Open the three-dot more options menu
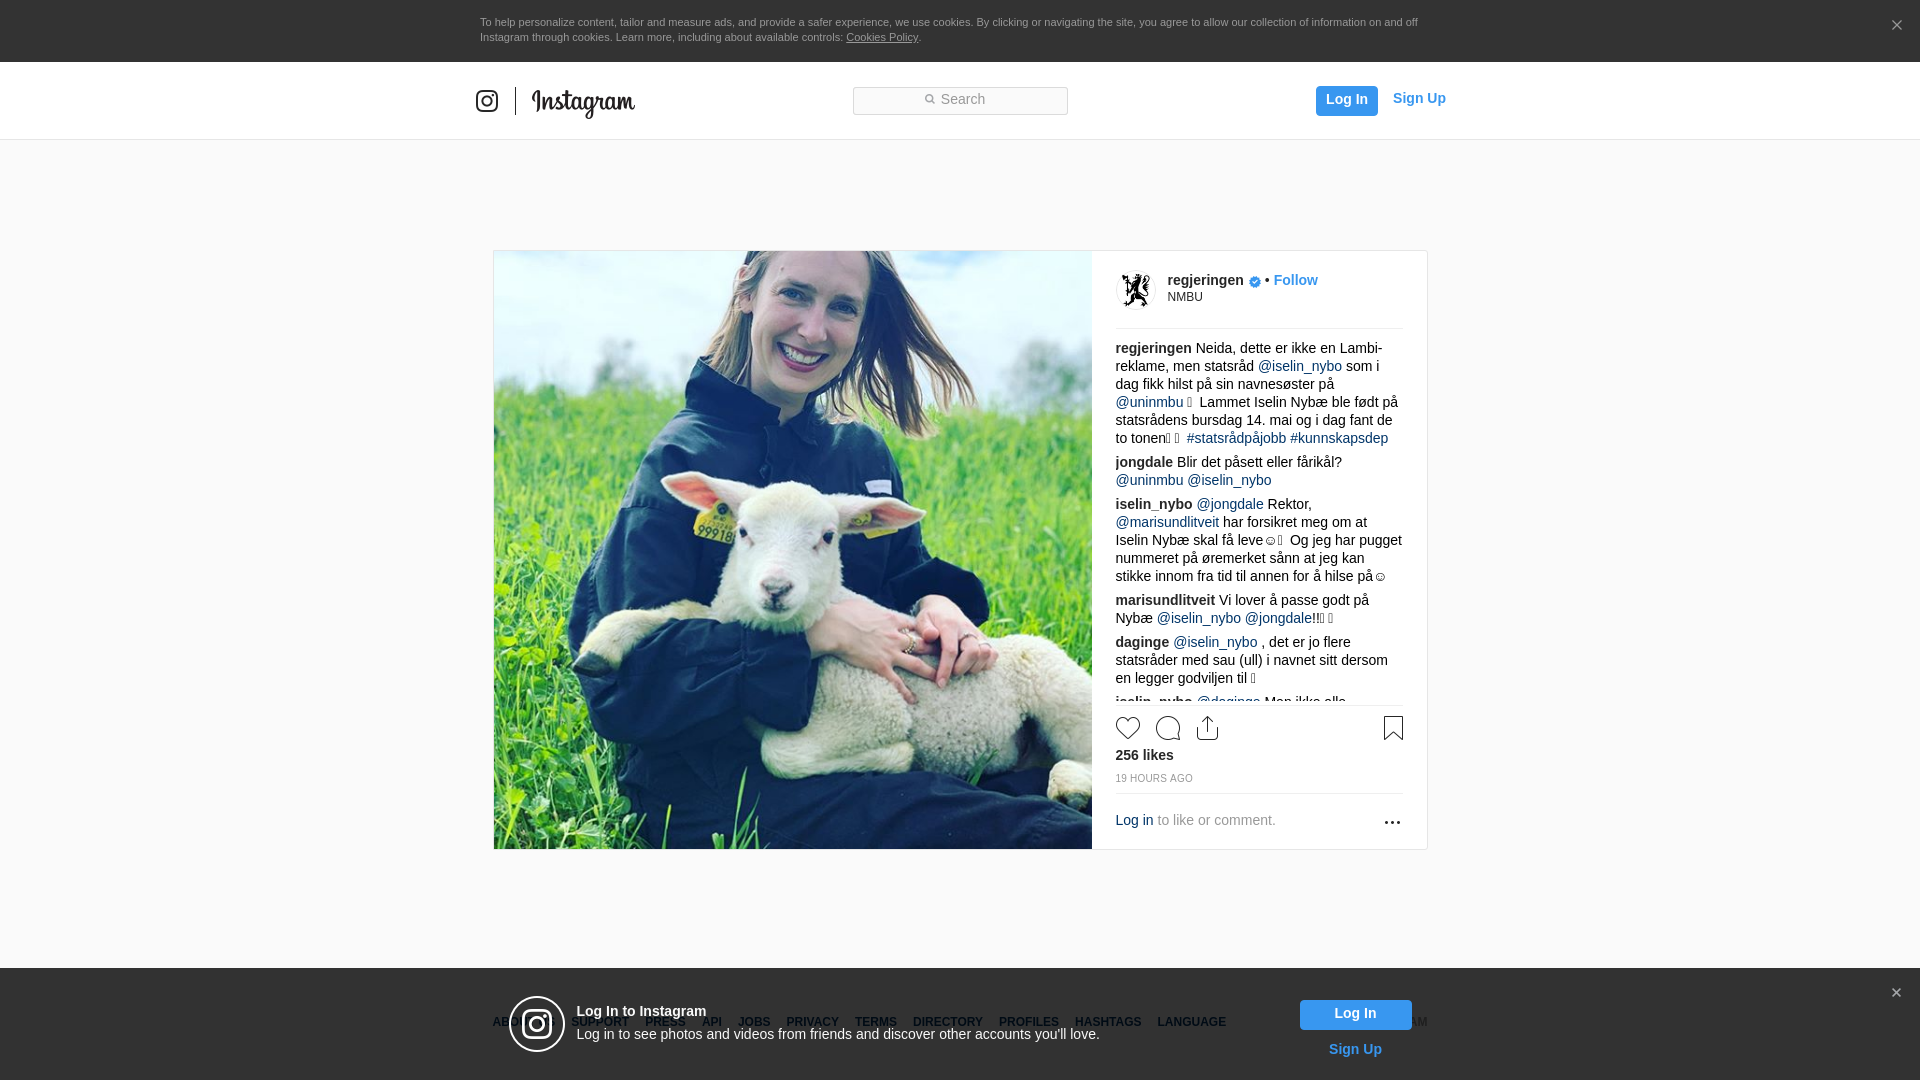The width and height of the screenshot is (1920, 1080). 1392,822
